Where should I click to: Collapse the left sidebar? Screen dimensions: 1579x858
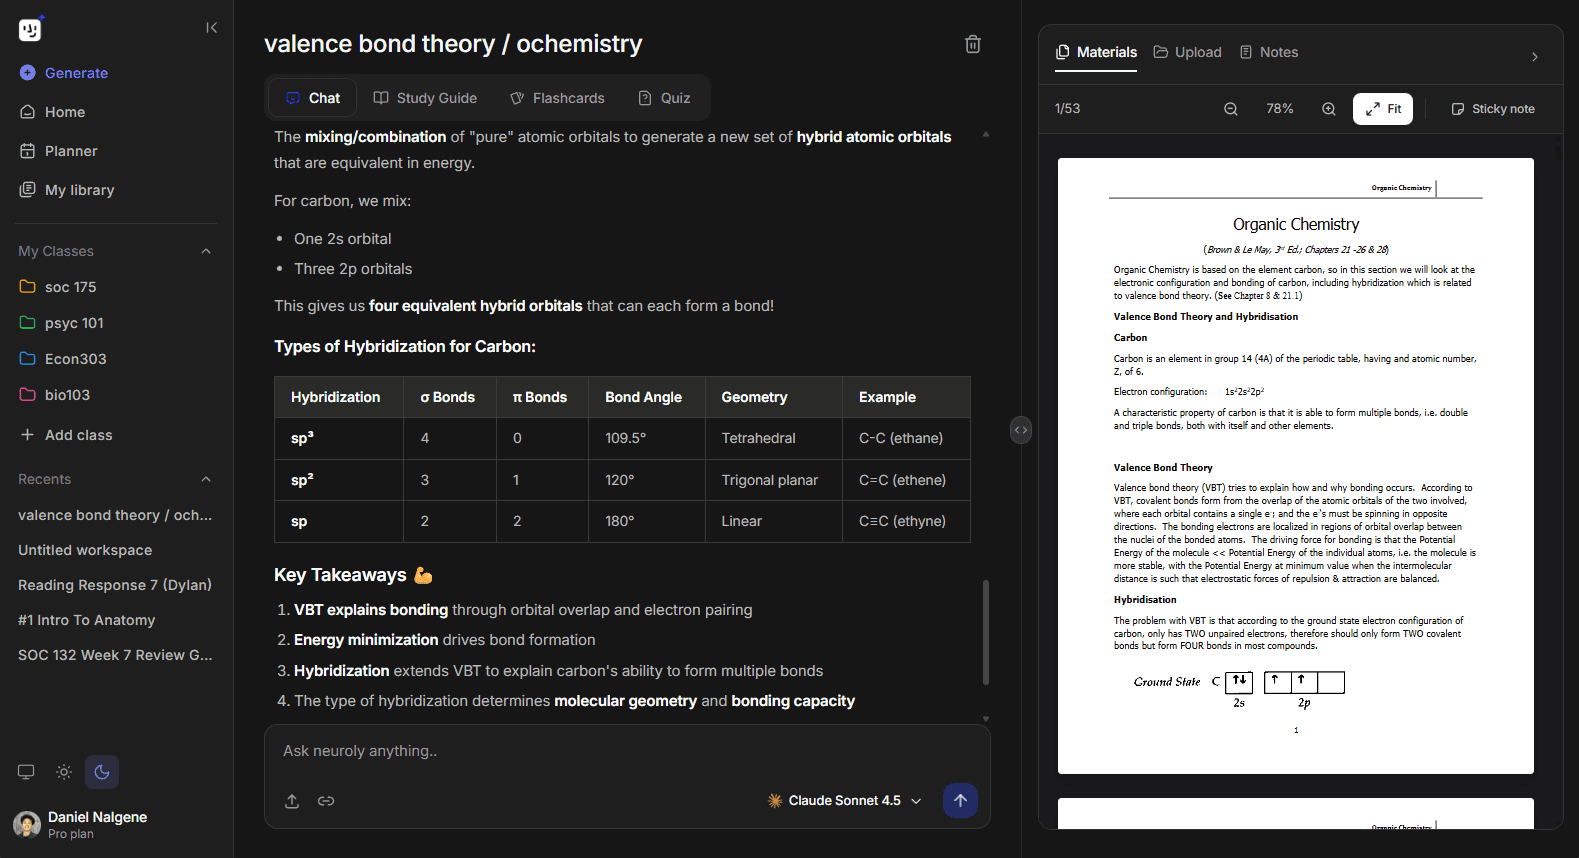tap(211, 28)
